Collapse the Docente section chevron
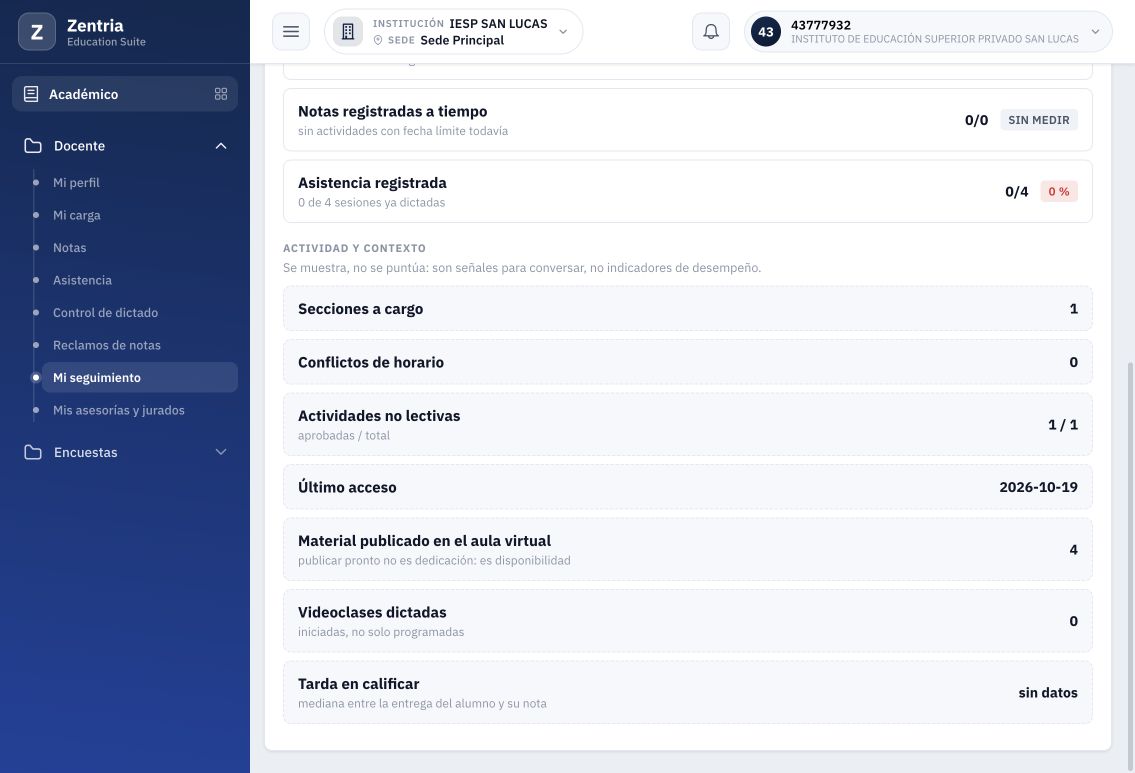The height and width of the screenshot is (773, 1135). pos(221,145)
